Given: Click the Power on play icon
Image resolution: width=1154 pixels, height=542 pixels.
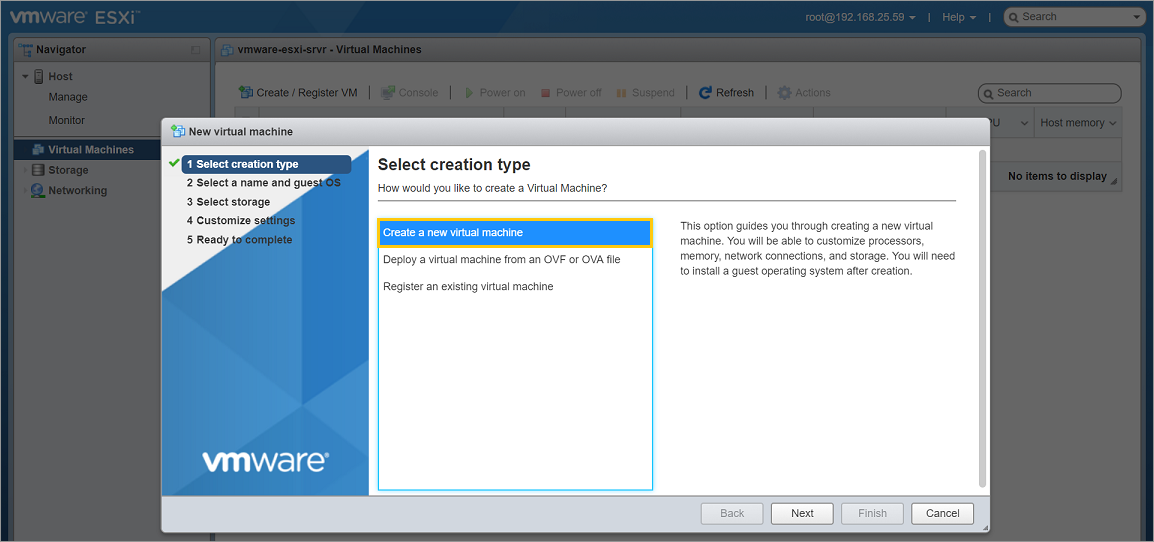Looking at the screenshot, I should point(469,92).
